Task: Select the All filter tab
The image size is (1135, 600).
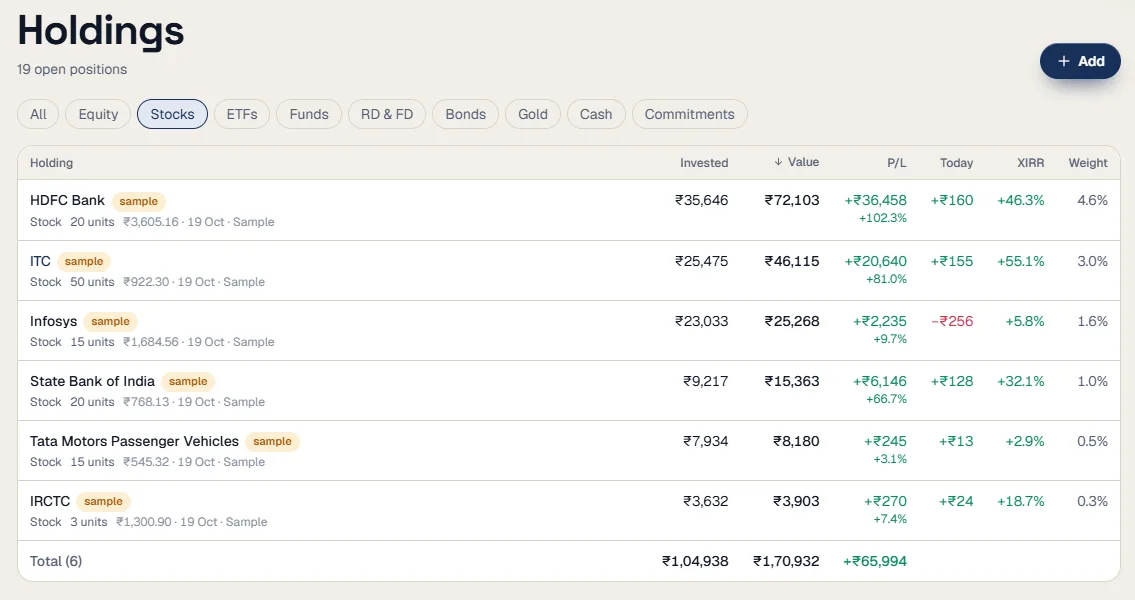Action: pyautogui.click(x=38, y=114)
